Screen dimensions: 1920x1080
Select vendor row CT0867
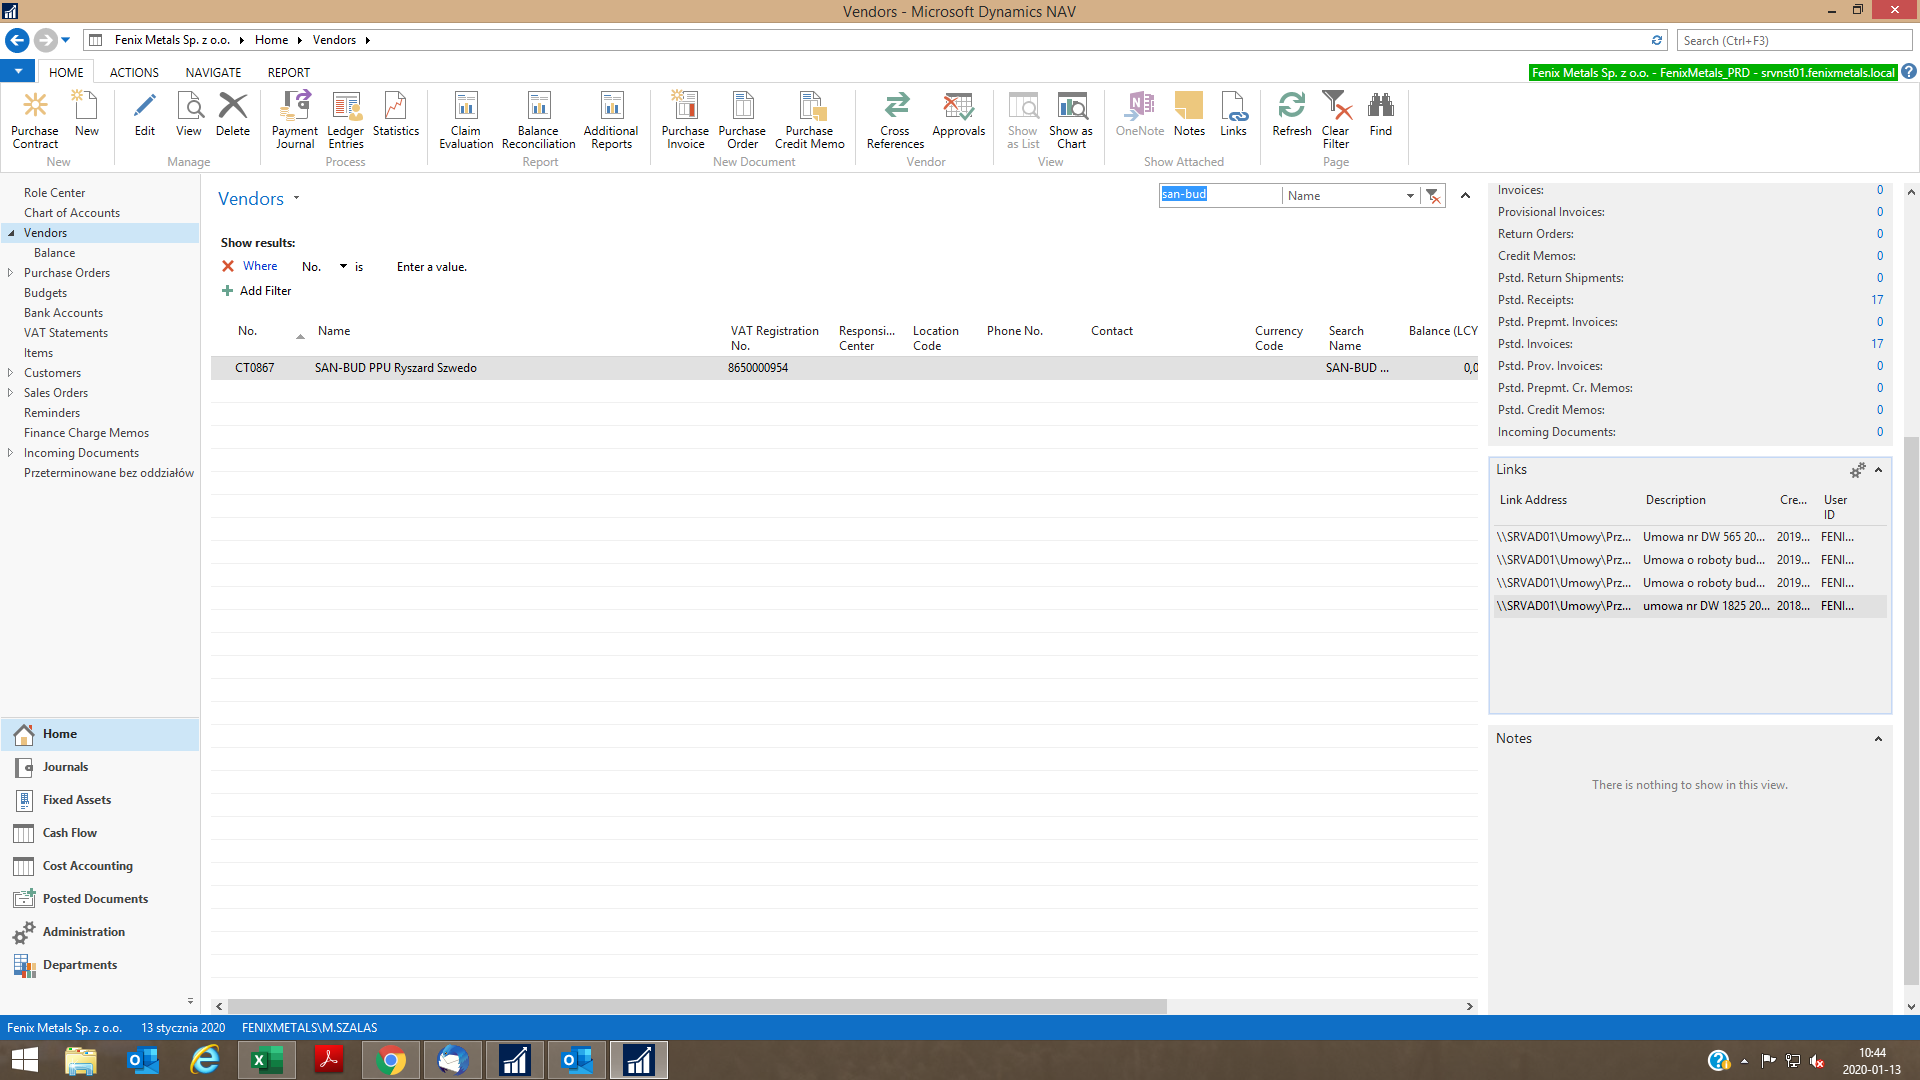[x=844, y=368]
